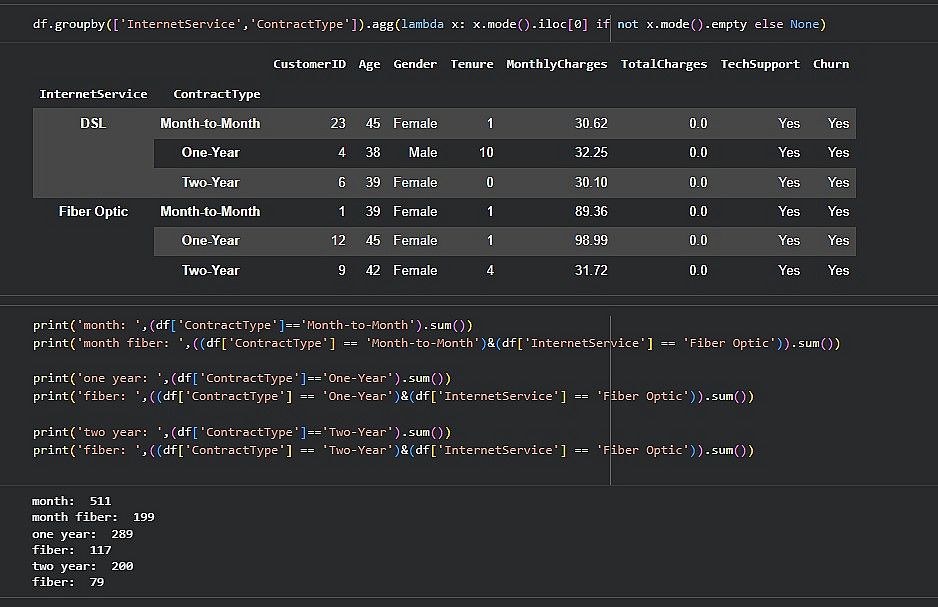Click the Fiber Optic row group label
Viewport: 938px width, 607px height.
point(93,211)
